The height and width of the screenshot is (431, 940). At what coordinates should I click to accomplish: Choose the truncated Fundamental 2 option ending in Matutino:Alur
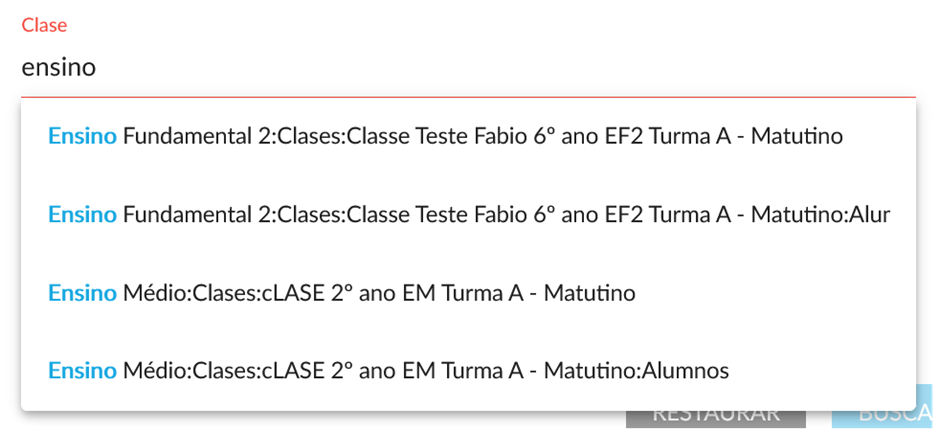pos(468,215)
